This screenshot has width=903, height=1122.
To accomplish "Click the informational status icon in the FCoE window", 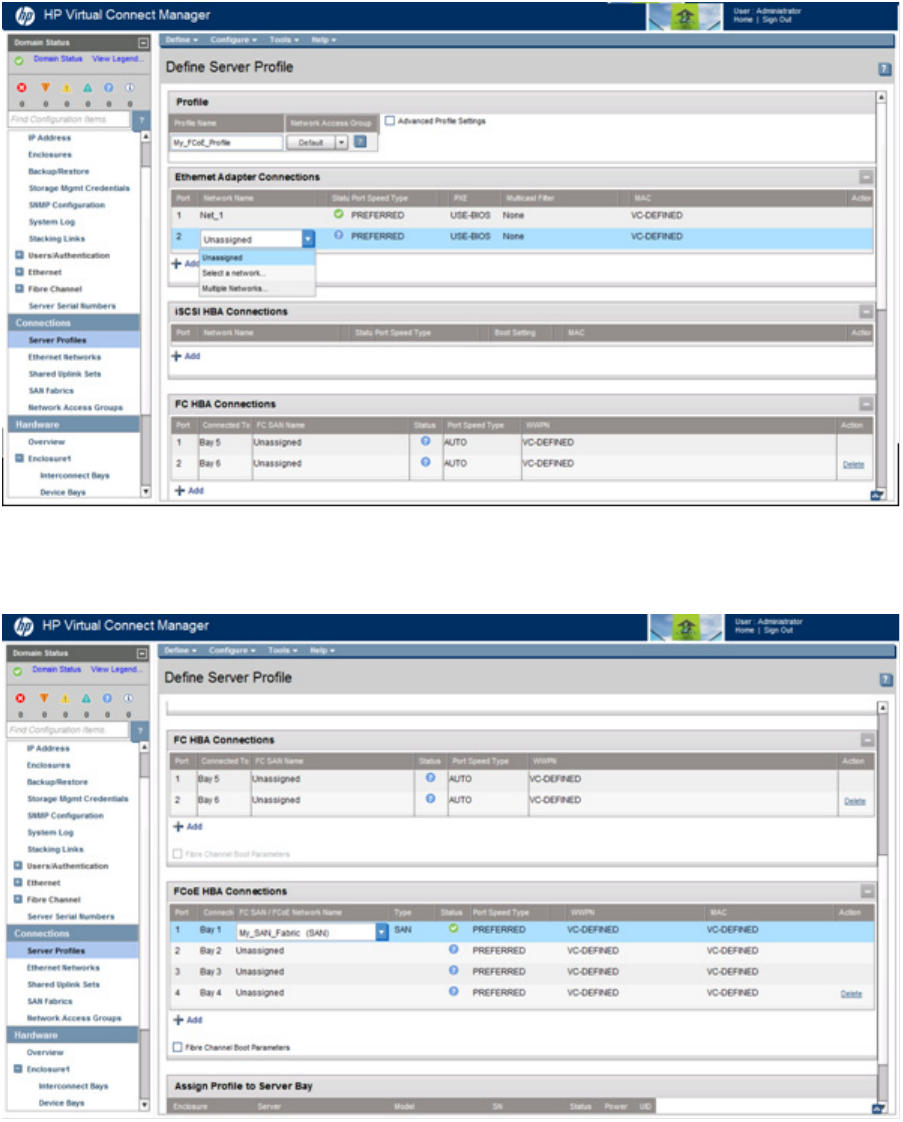I will tap(128, 698).
